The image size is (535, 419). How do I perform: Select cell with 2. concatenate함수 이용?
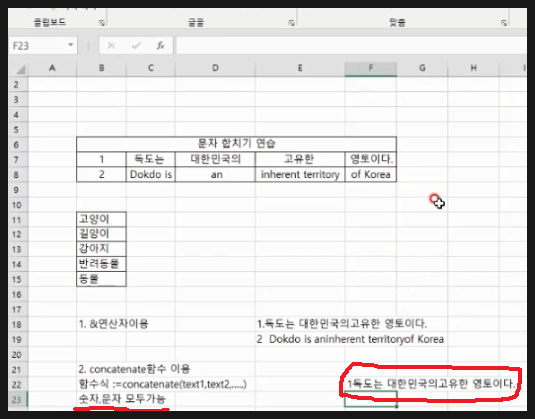point(134,369)
